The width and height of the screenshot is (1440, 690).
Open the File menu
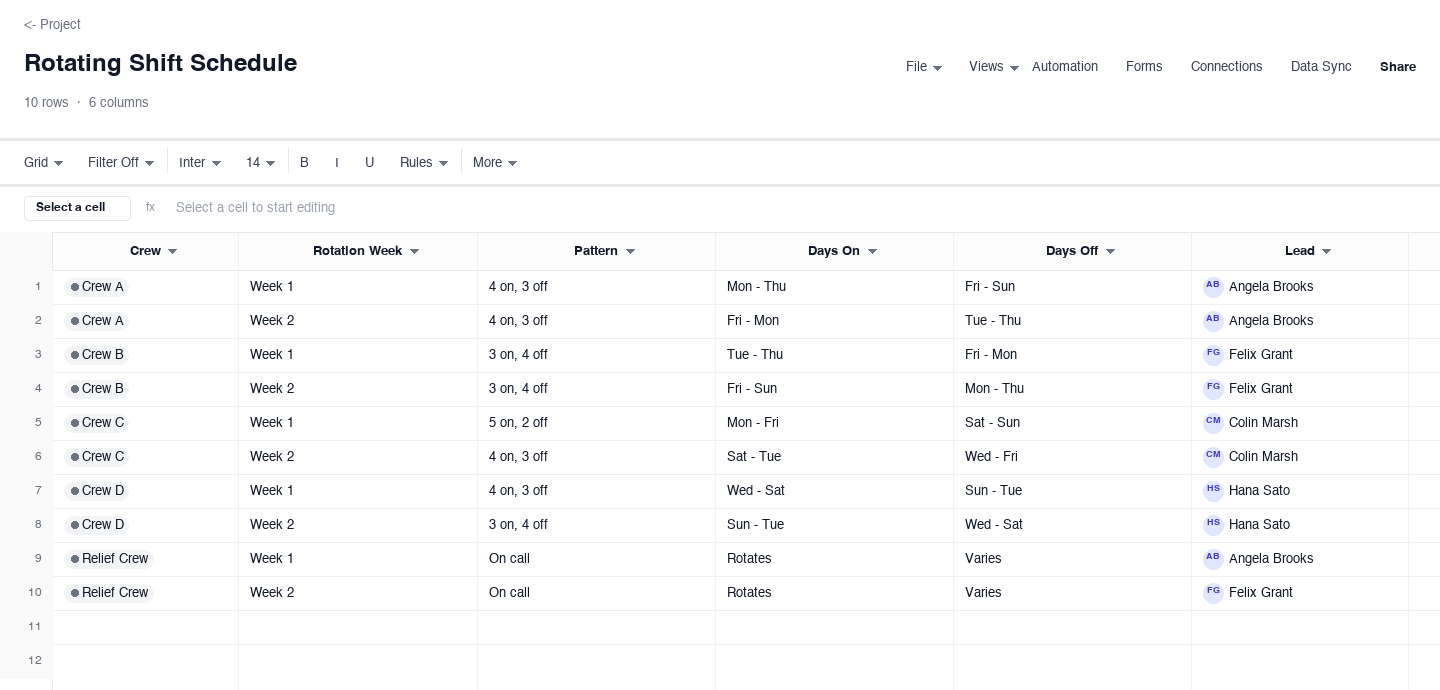tap(923, 67)
